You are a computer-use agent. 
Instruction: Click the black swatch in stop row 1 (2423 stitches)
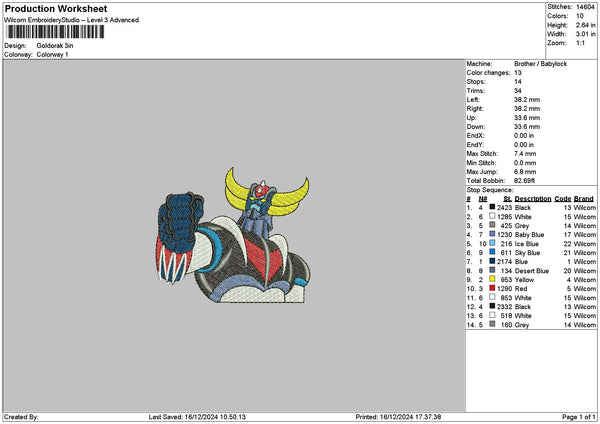(x=492, y=207)
